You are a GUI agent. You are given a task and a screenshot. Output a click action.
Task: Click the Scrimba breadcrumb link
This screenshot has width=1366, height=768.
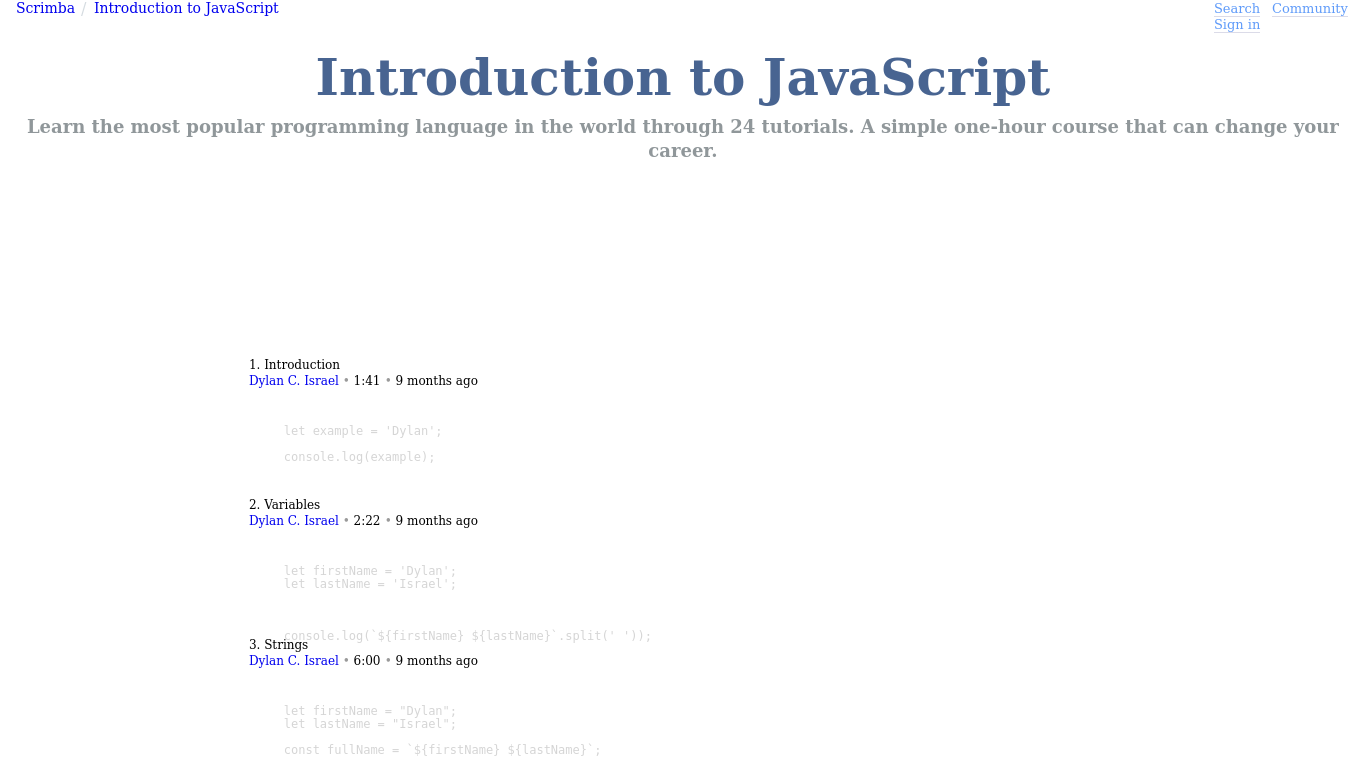pyautogui.click(x=45, y=9)
